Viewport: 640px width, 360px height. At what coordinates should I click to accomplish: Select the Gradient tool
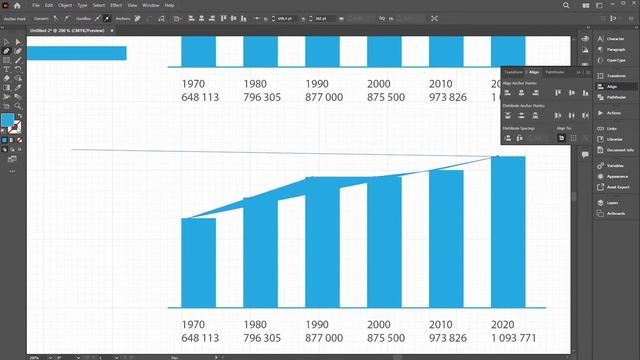tap(6, 87)
